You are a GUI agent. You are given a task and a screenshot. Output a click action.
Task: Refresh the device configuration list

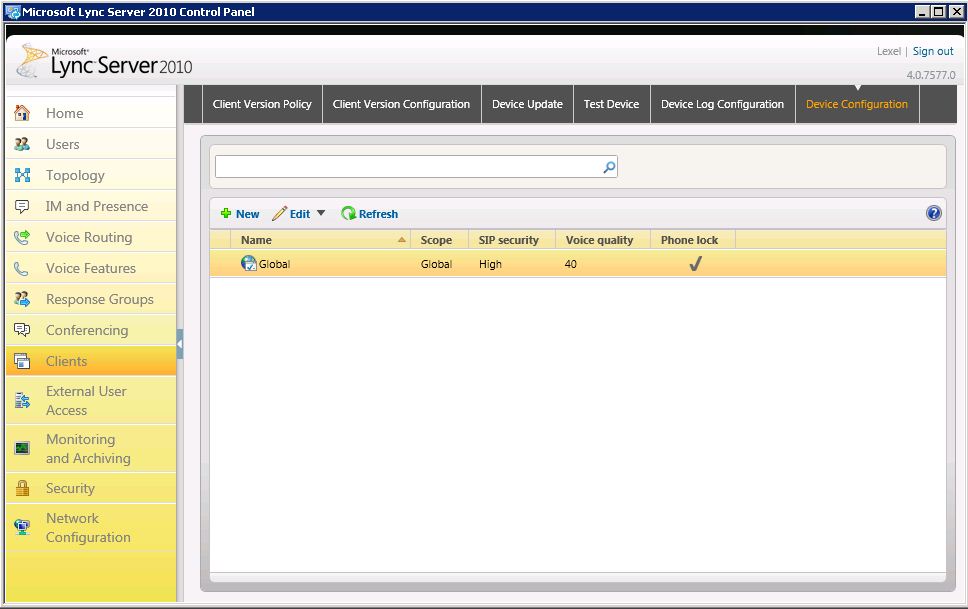tap(370, 214)
